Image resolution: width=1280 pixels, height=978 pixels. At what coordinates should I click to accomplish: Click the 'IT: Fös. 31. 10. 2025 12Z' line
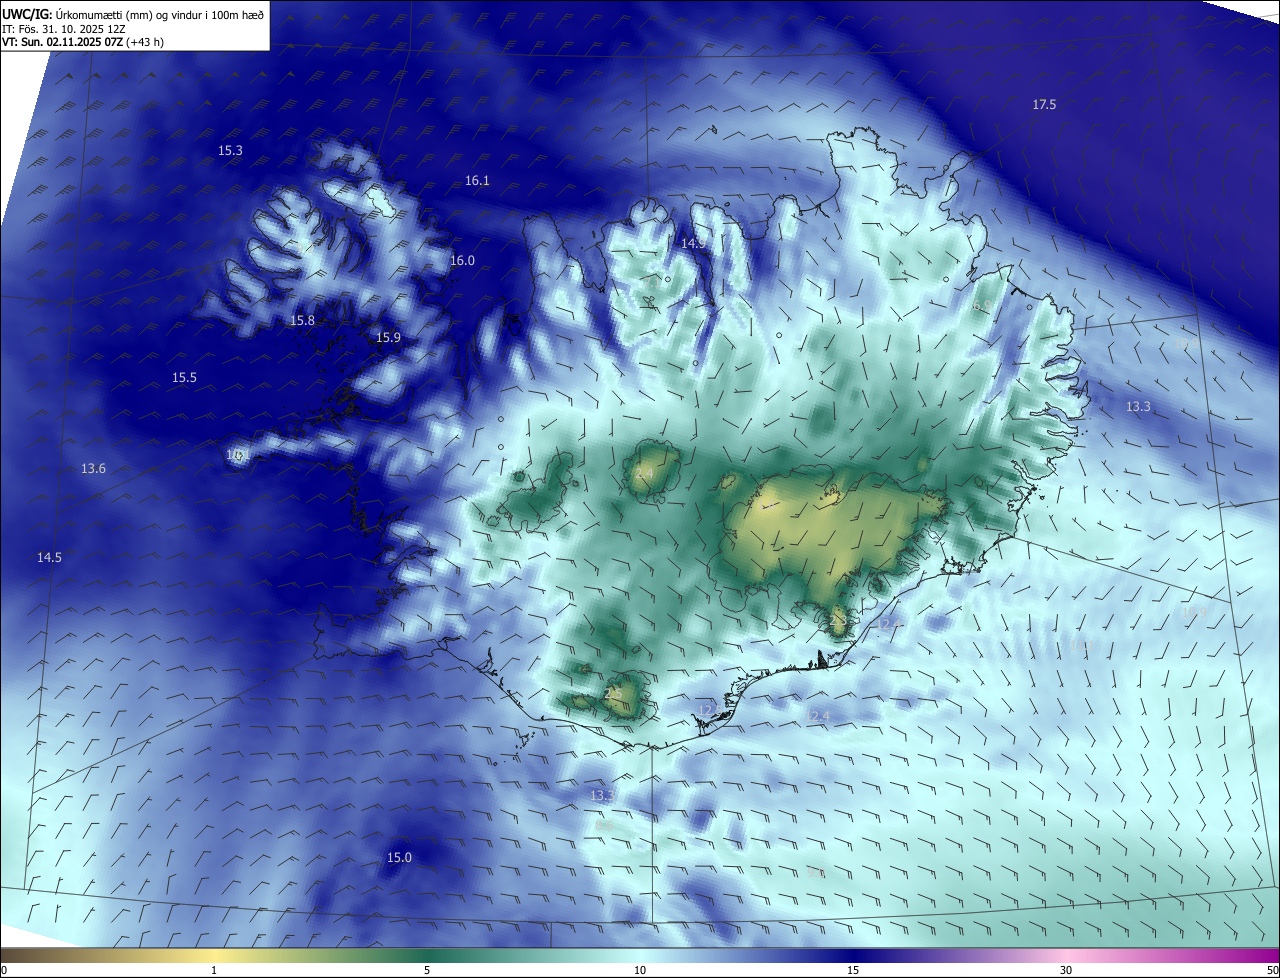[x=62, y=29]
